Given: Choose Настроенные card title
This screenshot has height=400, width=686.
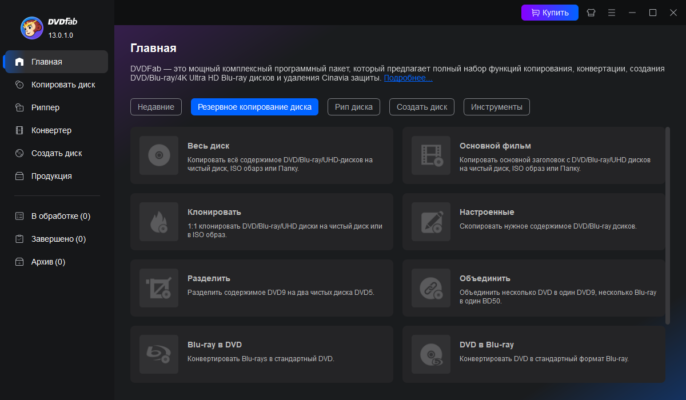Looking at the screenshot, I should (x=486, y=212).
